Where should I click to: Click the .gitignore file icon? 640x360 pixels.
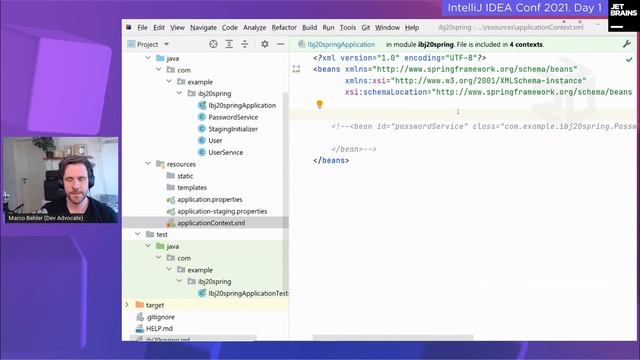(140, 317)
